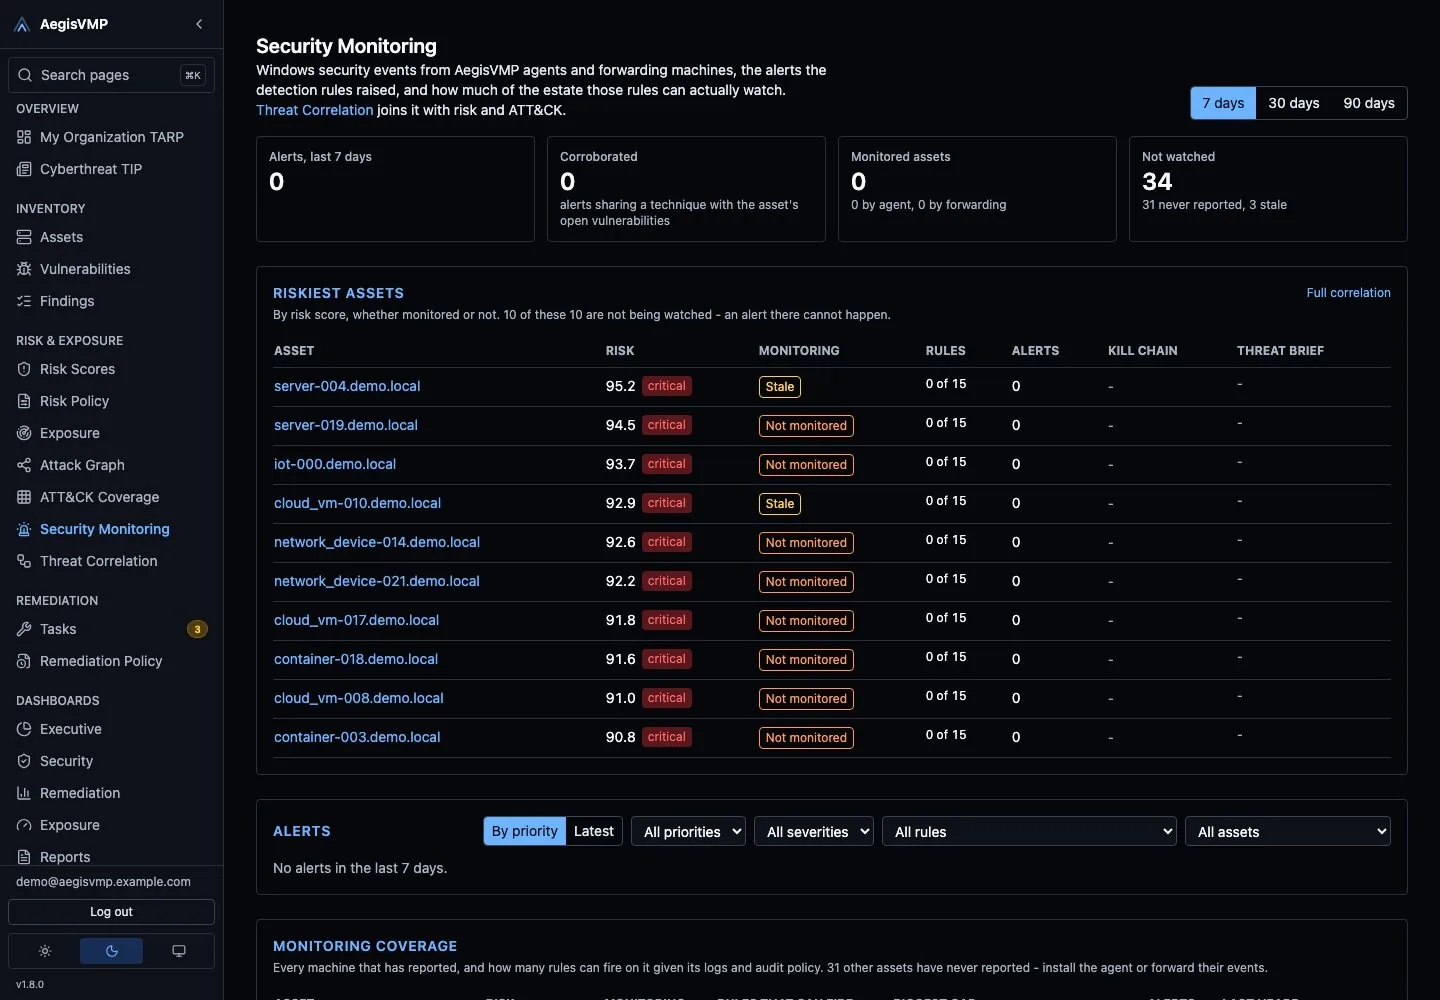Click Stale badge for cloud_vm-010.demo.local

click(780, 504)
